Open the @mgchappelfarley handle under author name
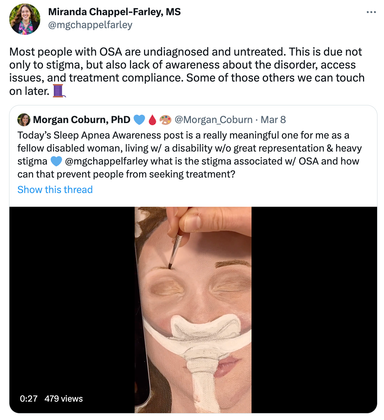The image size is (384, 420). (90, 25)
